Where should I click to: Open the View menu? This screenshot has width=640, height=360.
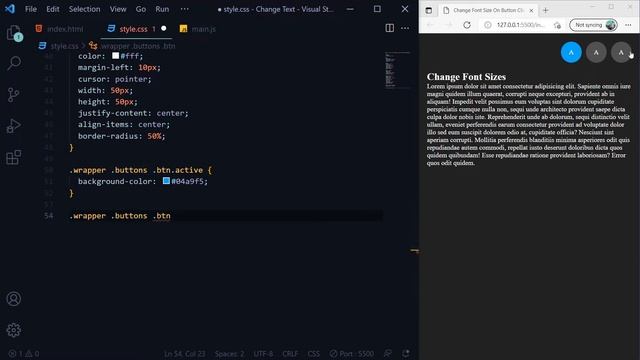[x=118, y=9]
